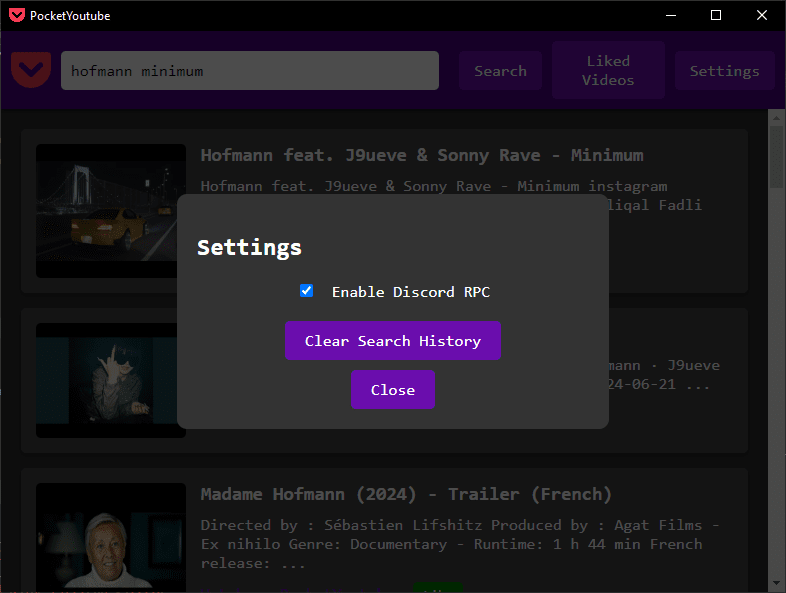
Task: Click the title 'Hofmann feat. J9ueve & Sonny Rave - Minimum'
Action: [x=422, y=155]
